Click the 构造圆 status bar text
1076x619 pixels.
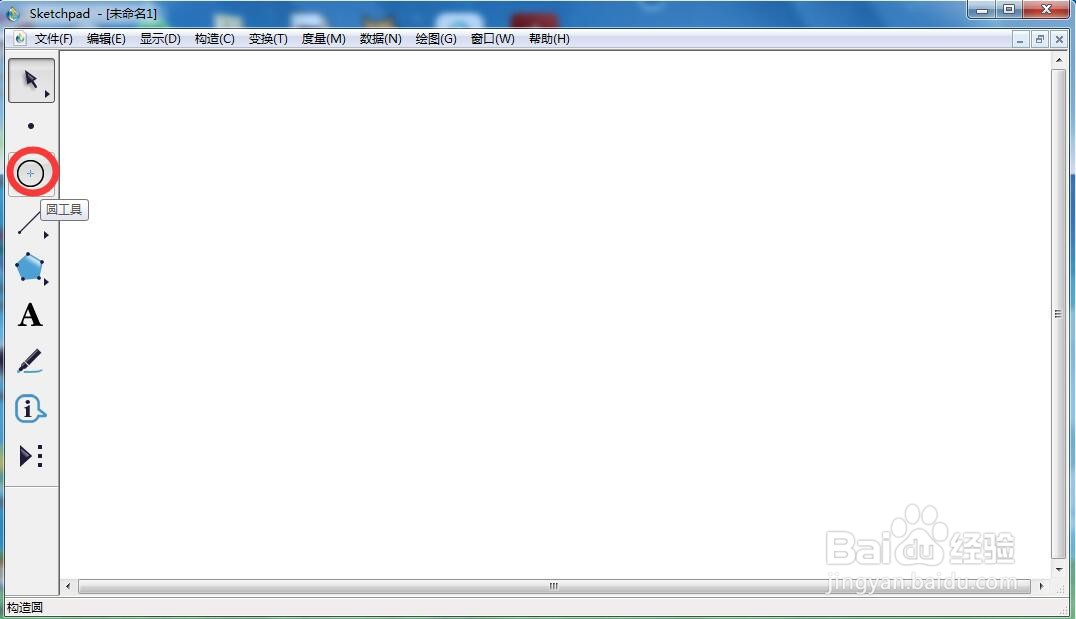[x=25, y=608]
